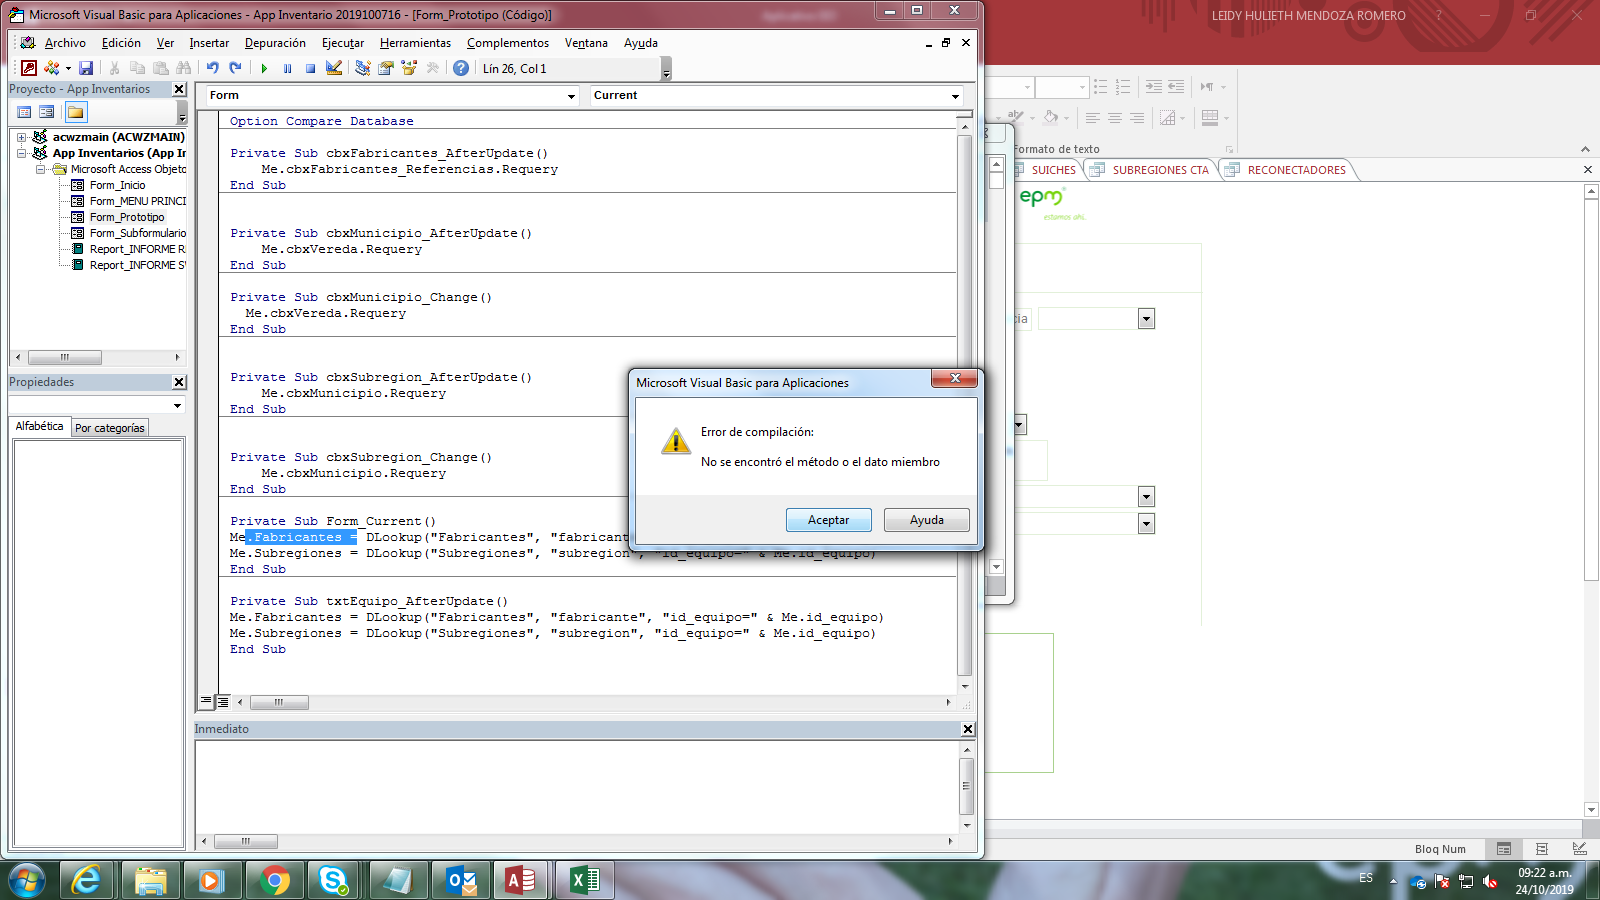Click the Design Mode icon

pos(334,68)
